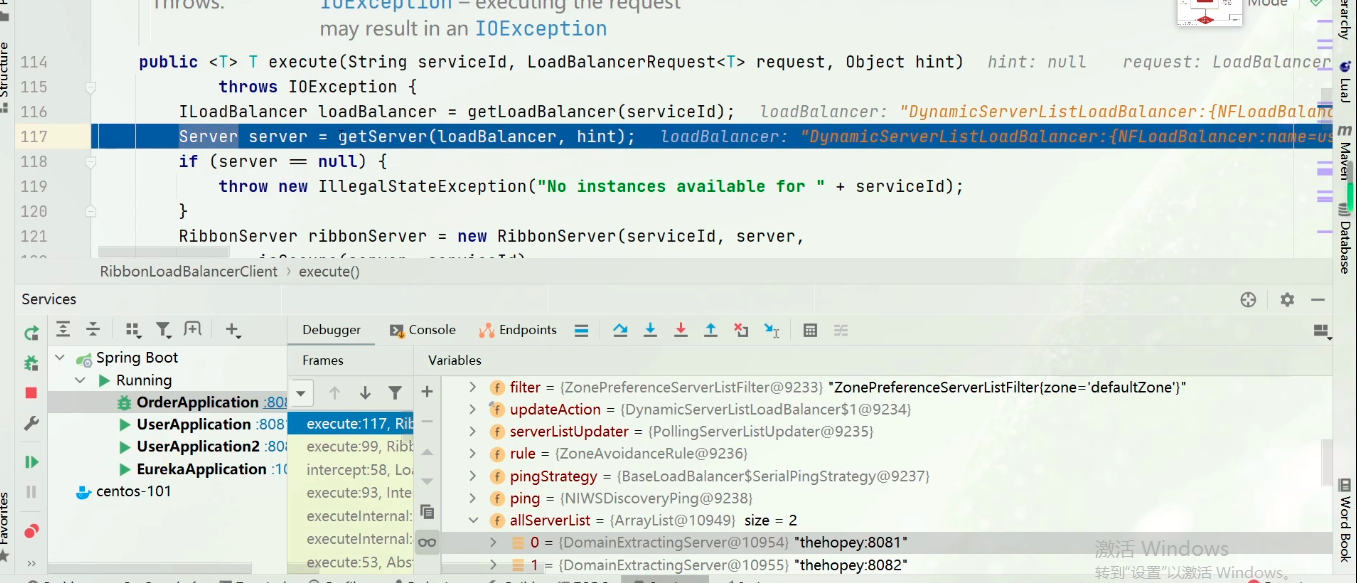1357x583 pixels.
Task: Switch to the Endpoints tab
Action: [517, 330]
